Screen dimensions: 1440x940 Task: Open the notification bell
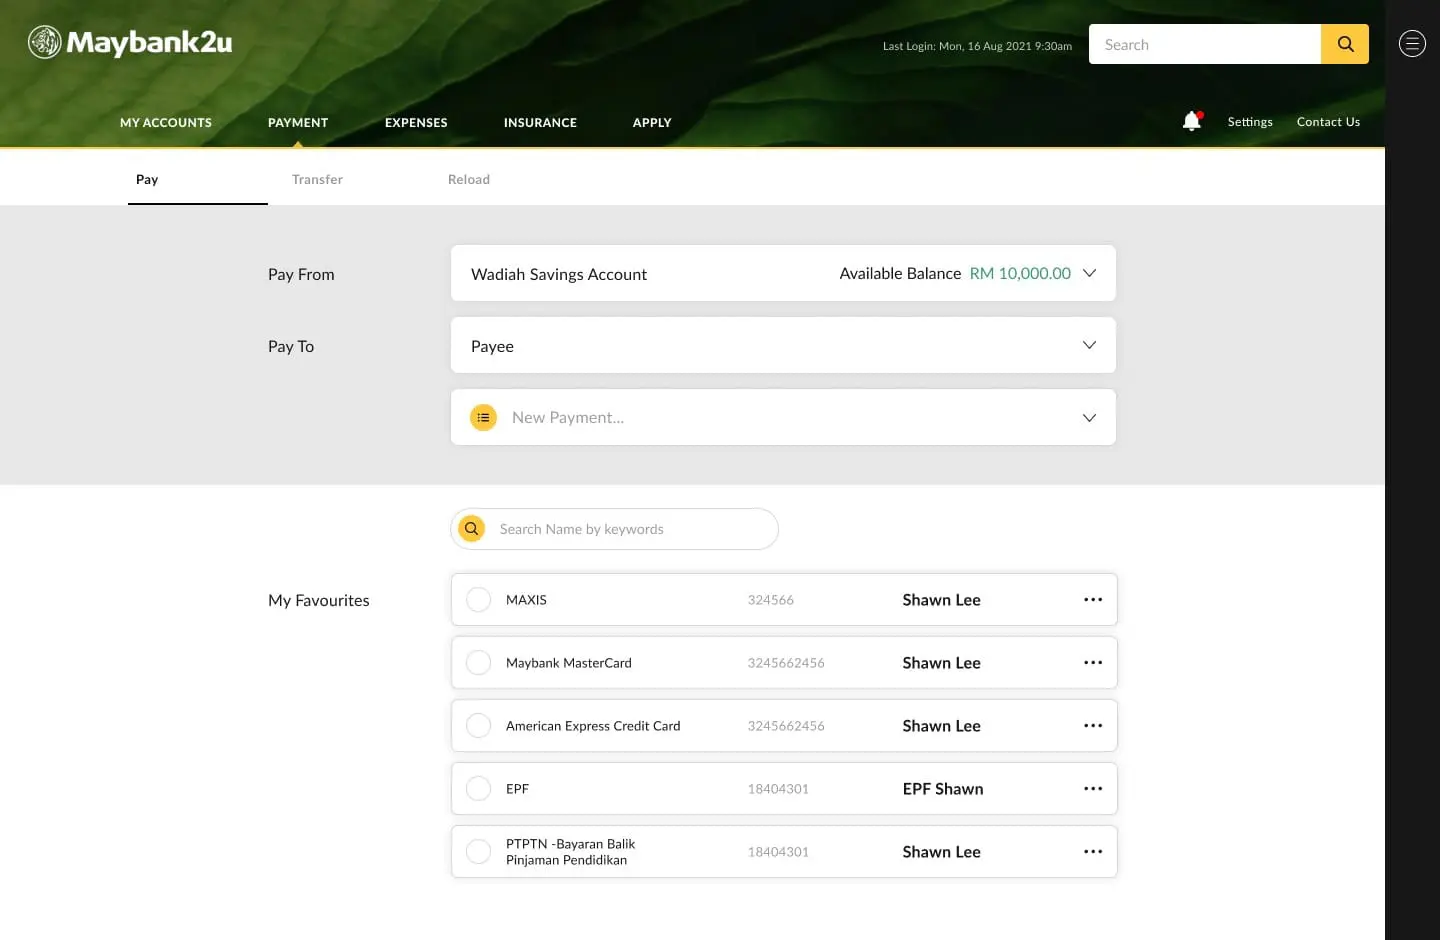(1191, 121)
